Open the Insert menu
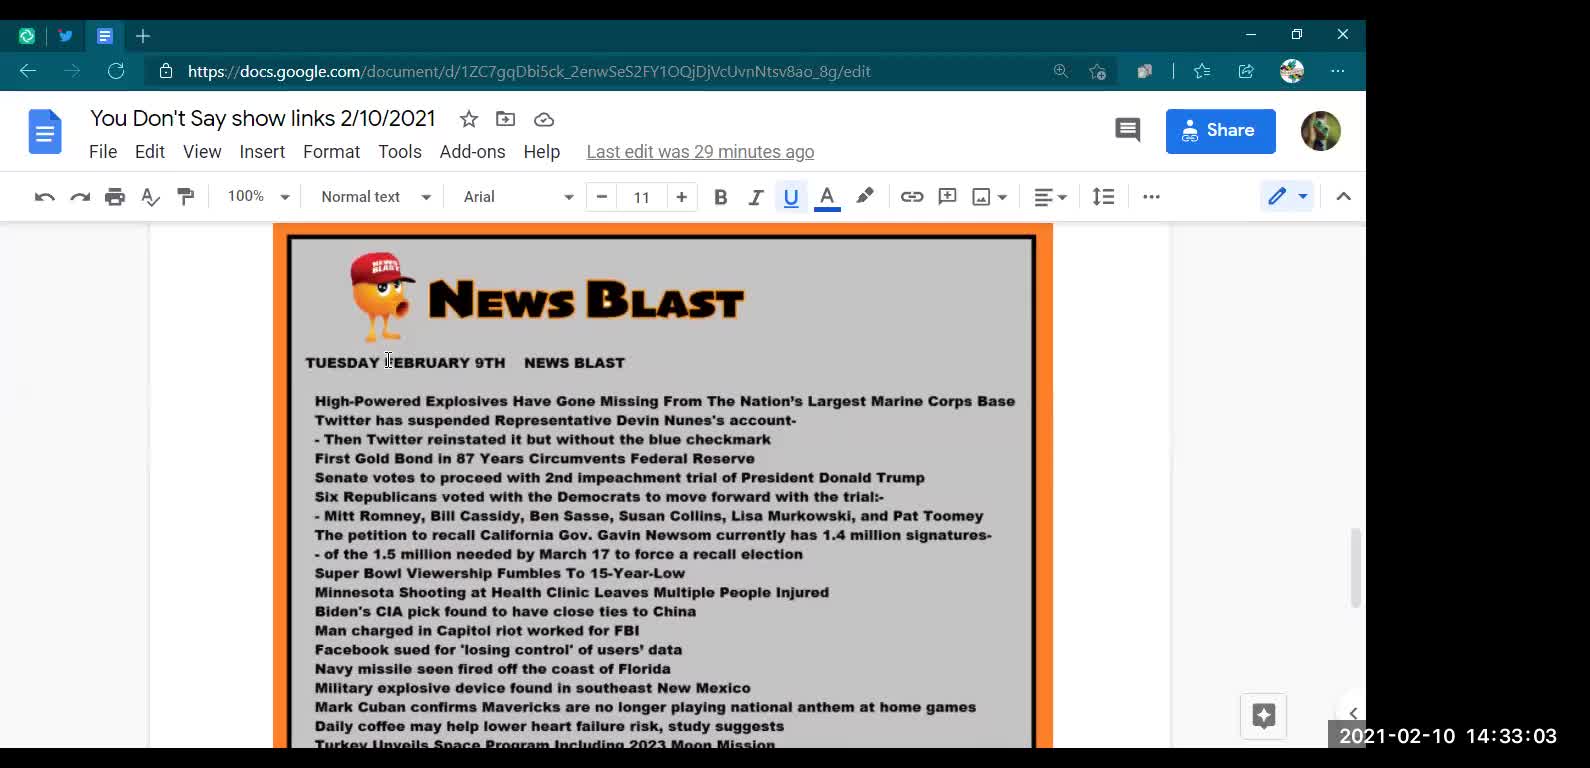Viewport: 1590px width, 768px height. click(x=262, y=152)
